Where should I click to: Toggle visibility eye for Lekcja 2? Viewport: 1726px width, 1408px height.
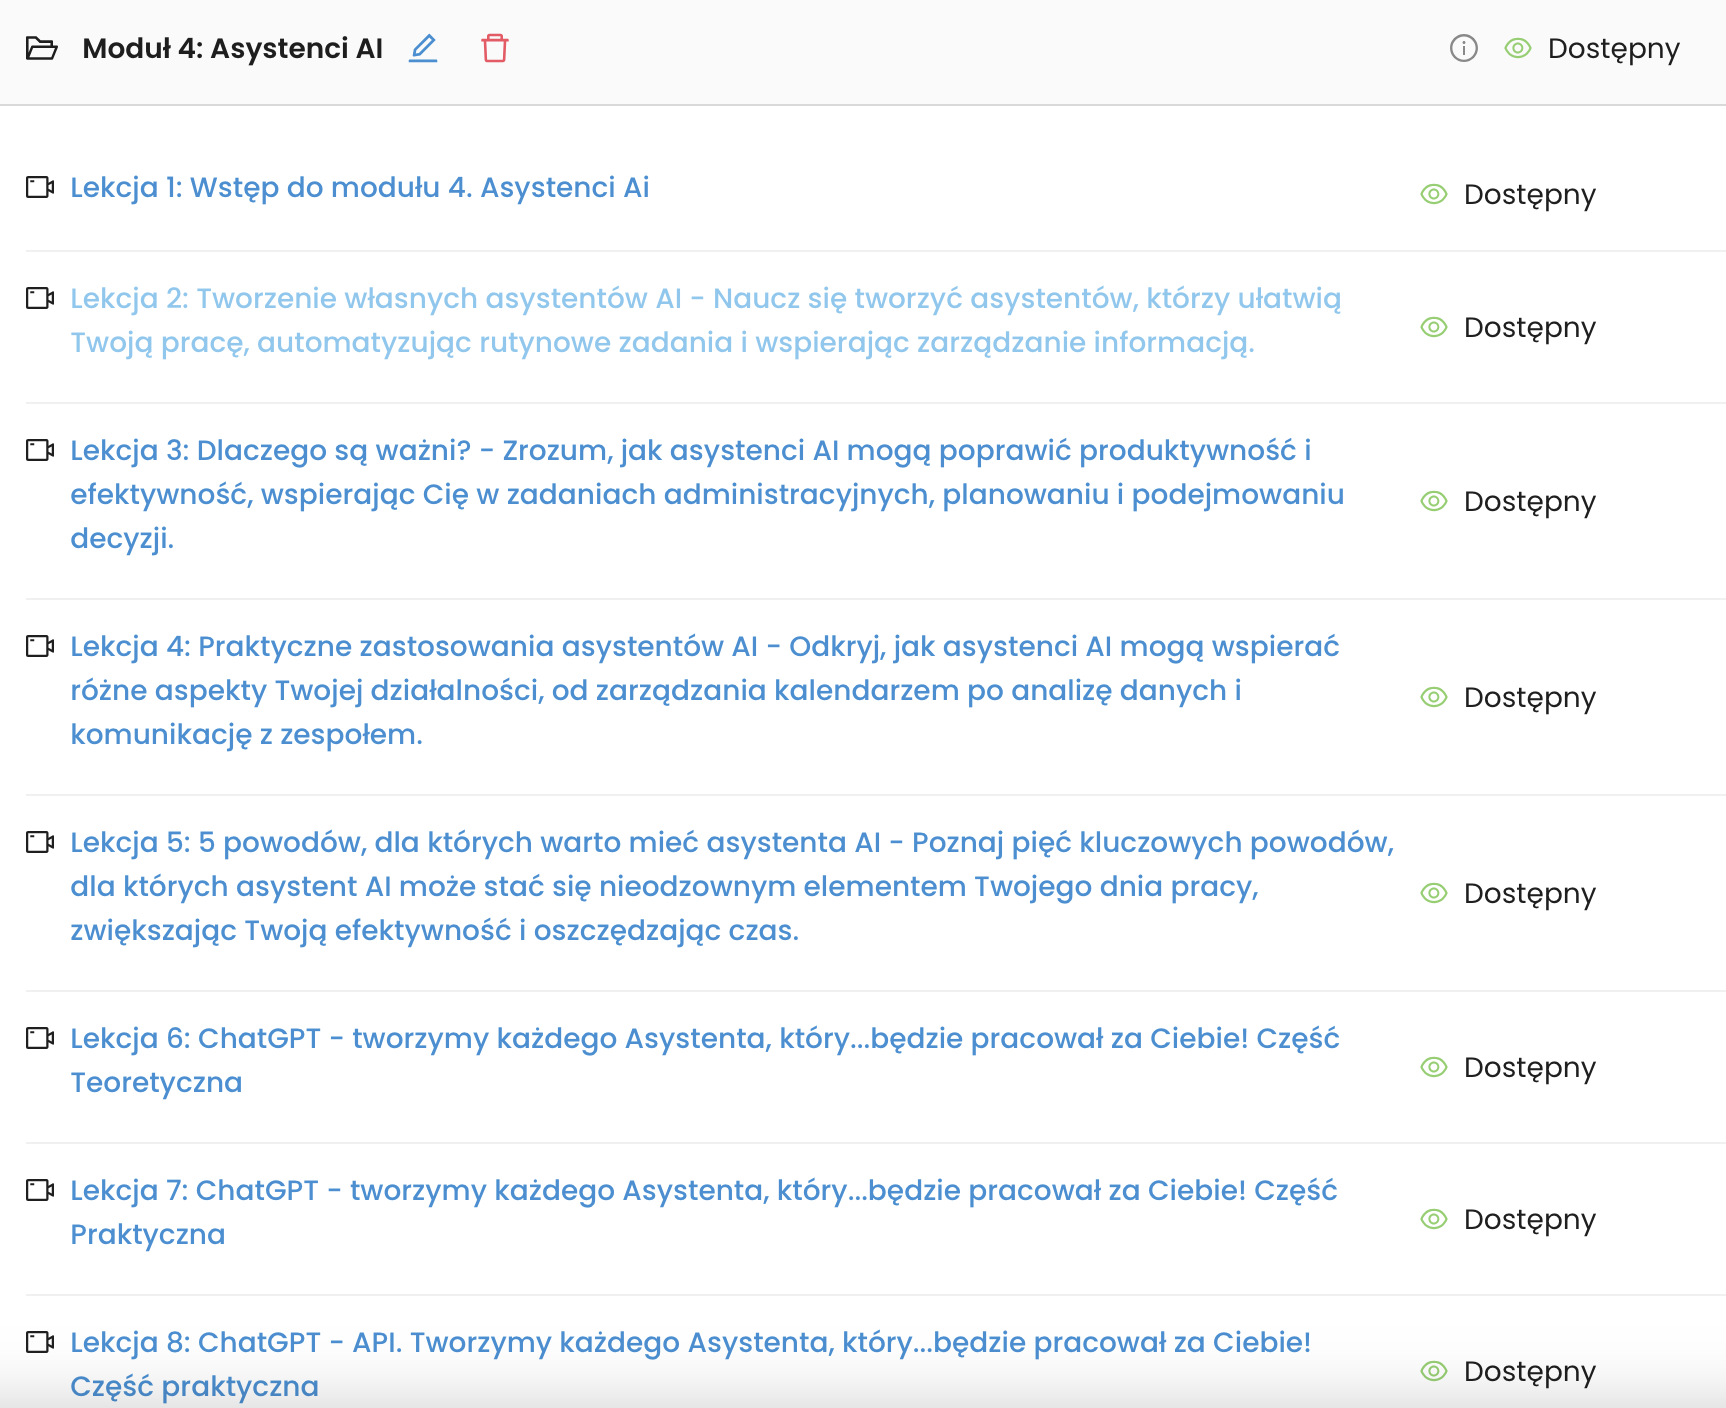tap(1434, 327)
